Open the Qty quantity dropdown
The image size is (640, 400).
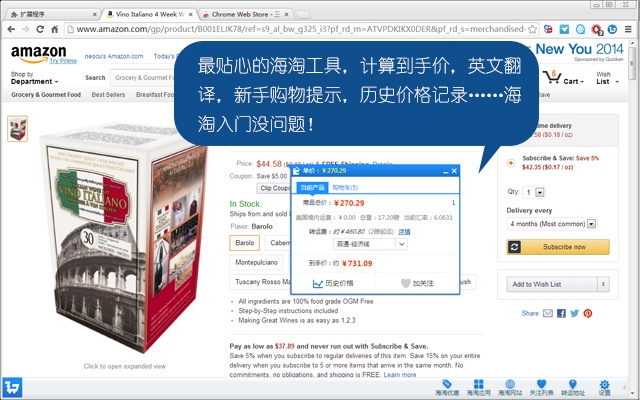(535, 192)
